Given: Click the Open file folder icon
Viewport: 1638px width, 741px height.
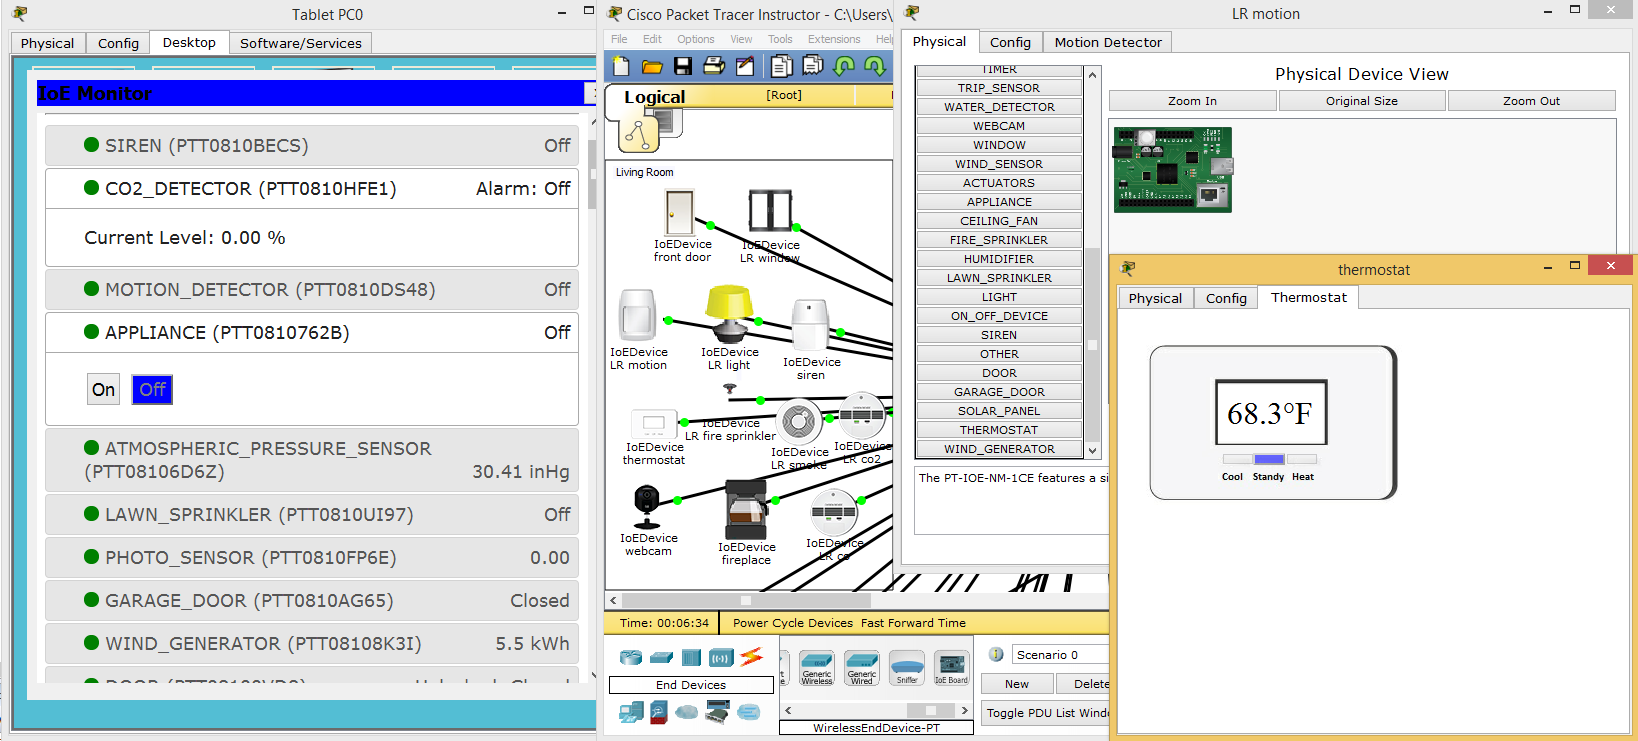Looking at the screenshot, I should [x=652, y=66].
